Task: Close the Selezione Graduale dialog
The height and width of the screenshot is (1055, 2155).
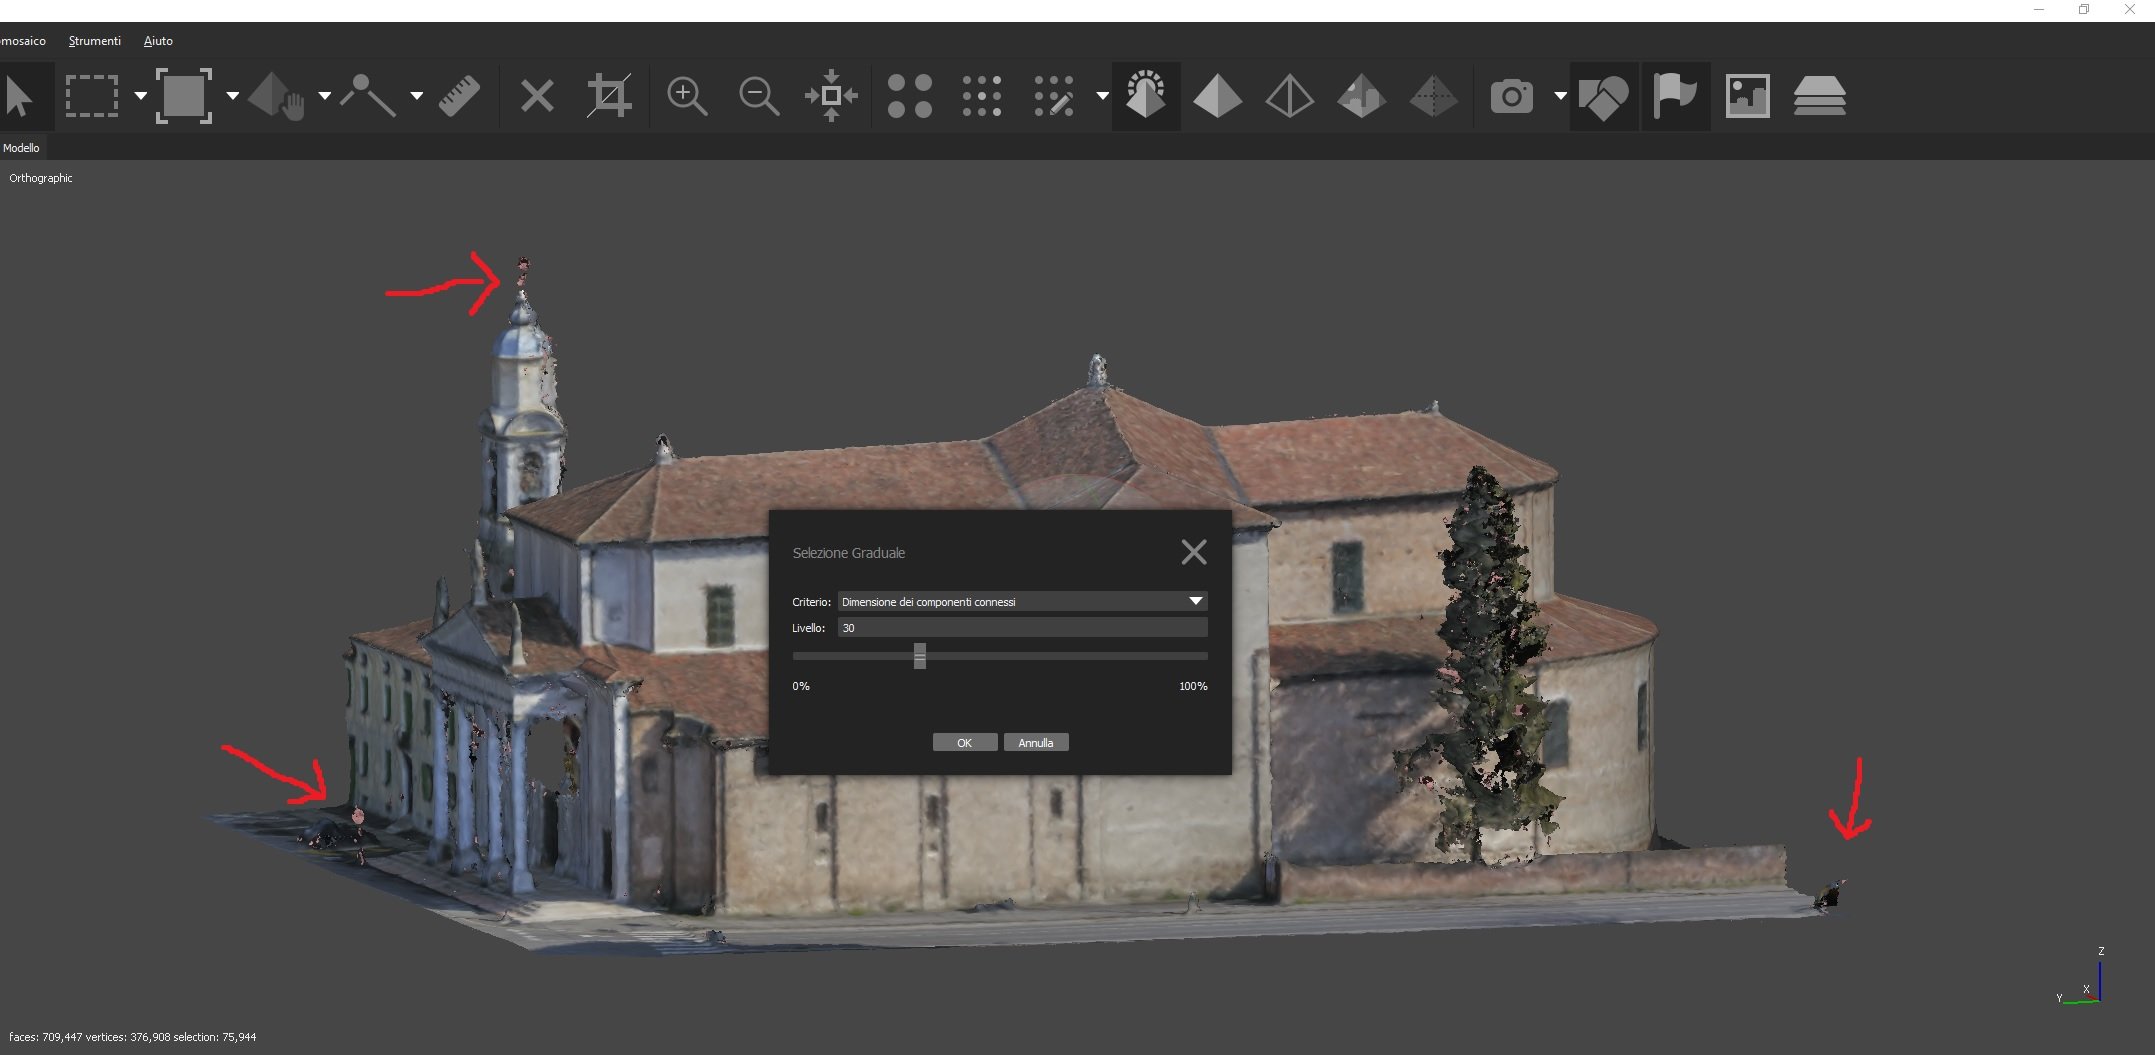Action: pyautogui.click(x=1194, y=552)
